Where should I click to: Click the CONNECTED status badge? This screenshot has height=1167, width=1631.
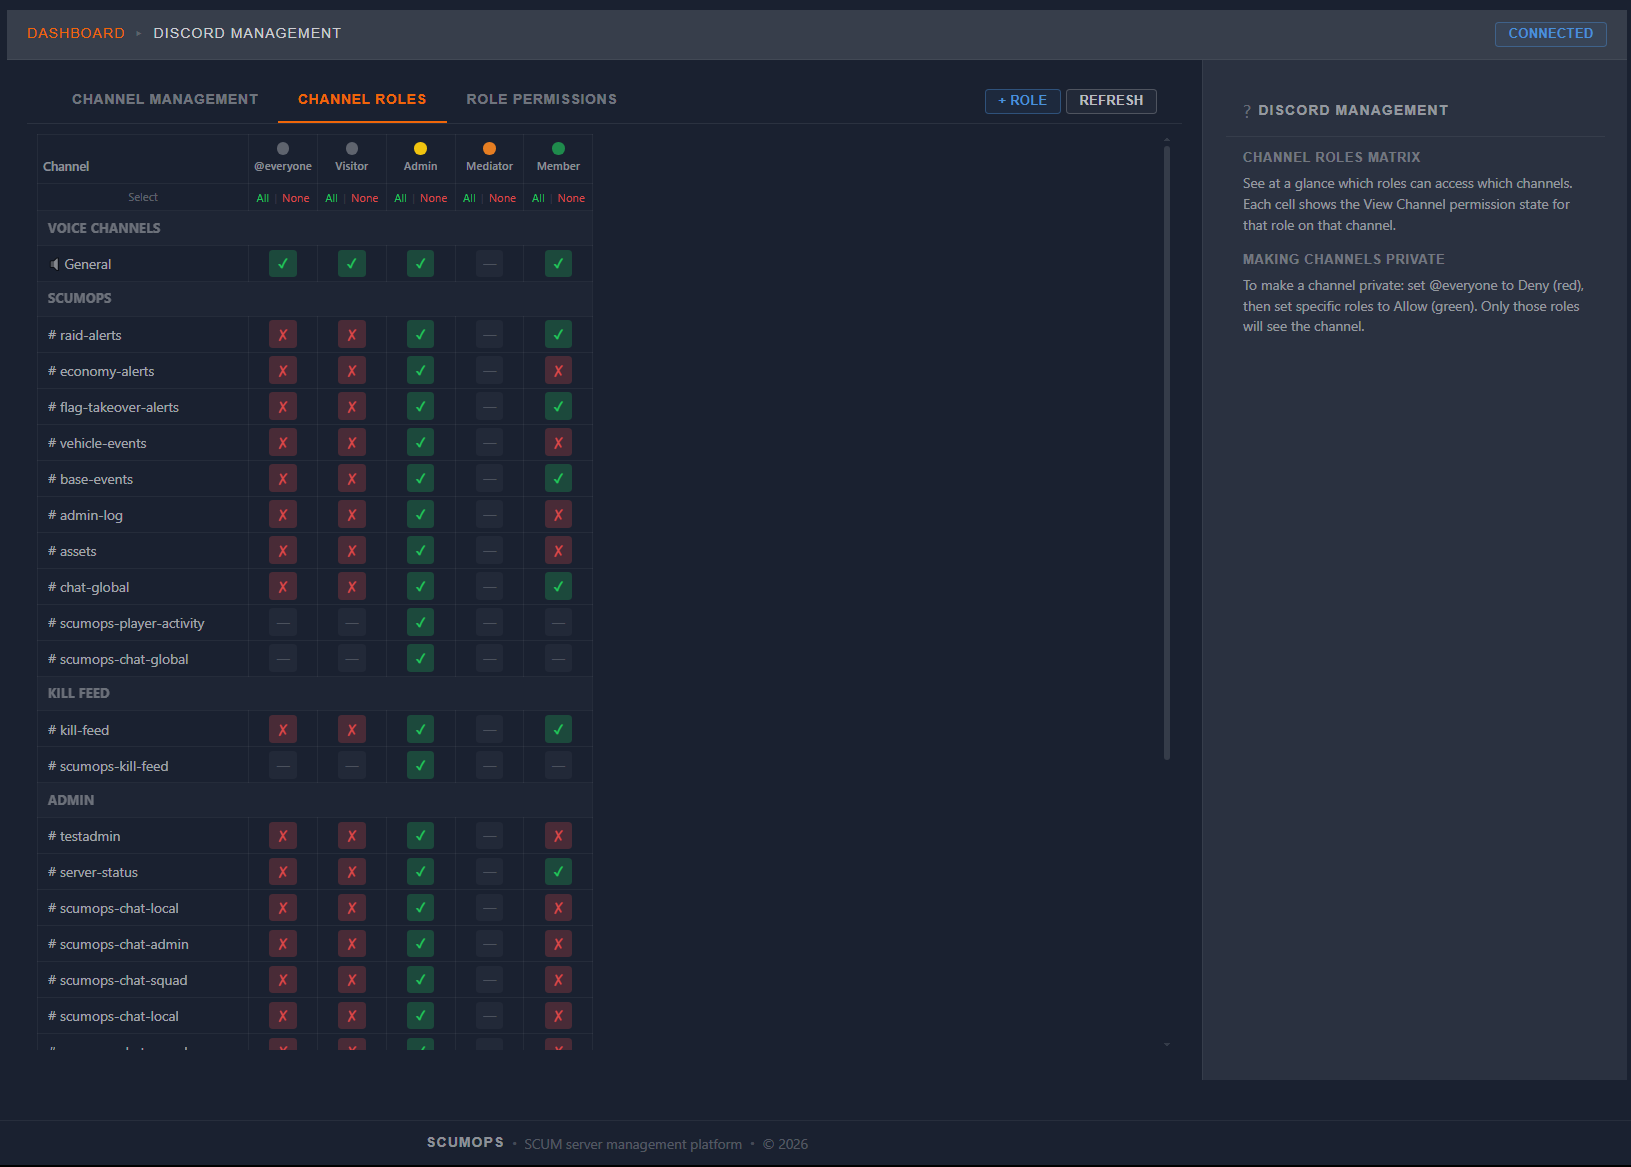(1550, 34)
